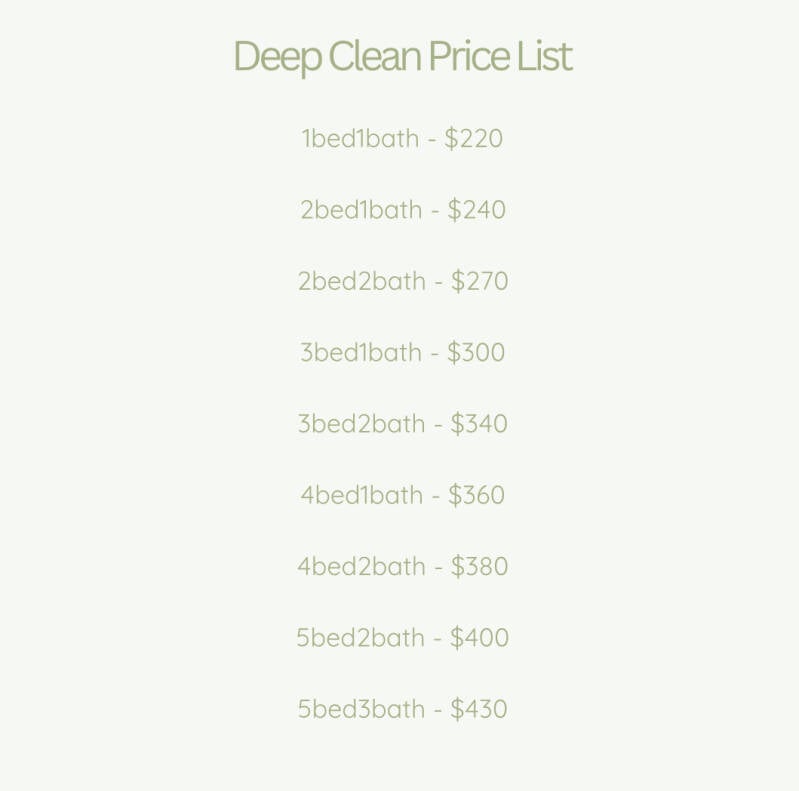The height and width of the screenshot is (791, 799).
Task: Select the $240 price
Action: point(477,210)
